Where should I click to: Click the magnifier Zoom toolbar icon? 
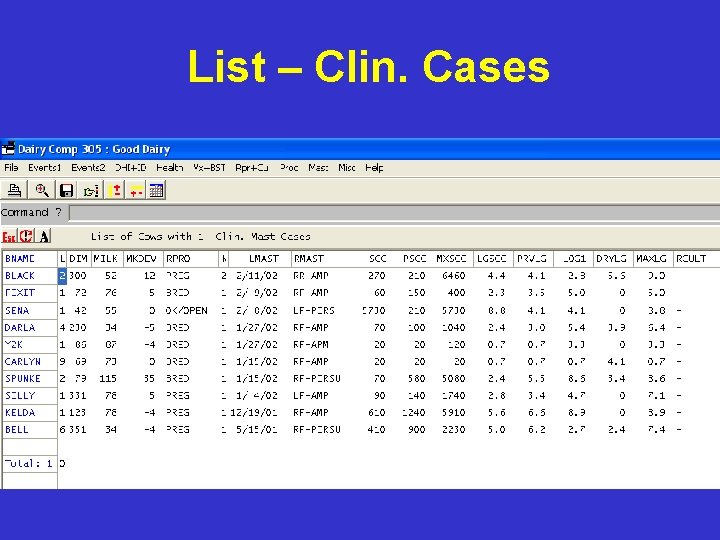(x=42, y=190)
